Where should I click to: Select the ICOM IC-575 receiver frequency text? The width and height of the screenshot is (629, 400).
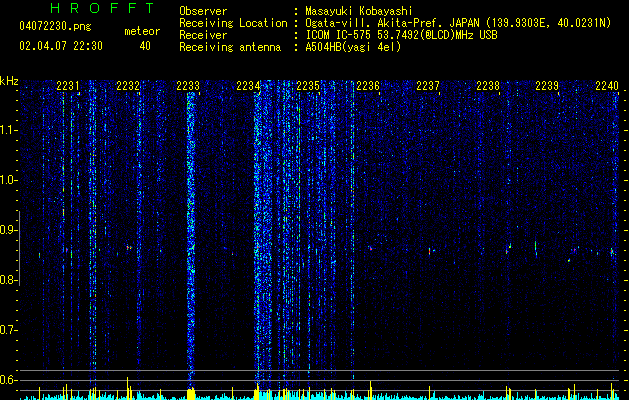[x=401, y=35]
